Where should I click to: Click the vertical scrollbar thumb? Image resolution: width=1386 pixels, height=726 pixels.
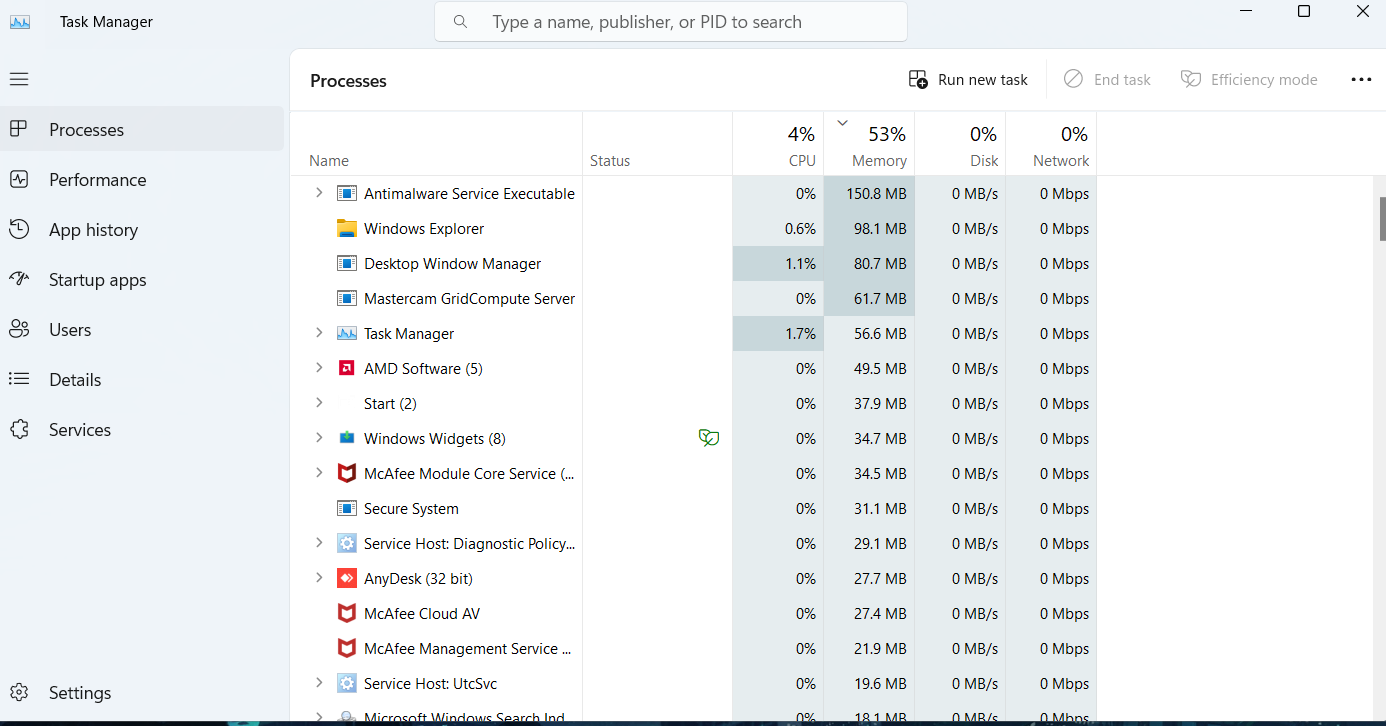coord(1382,219)
